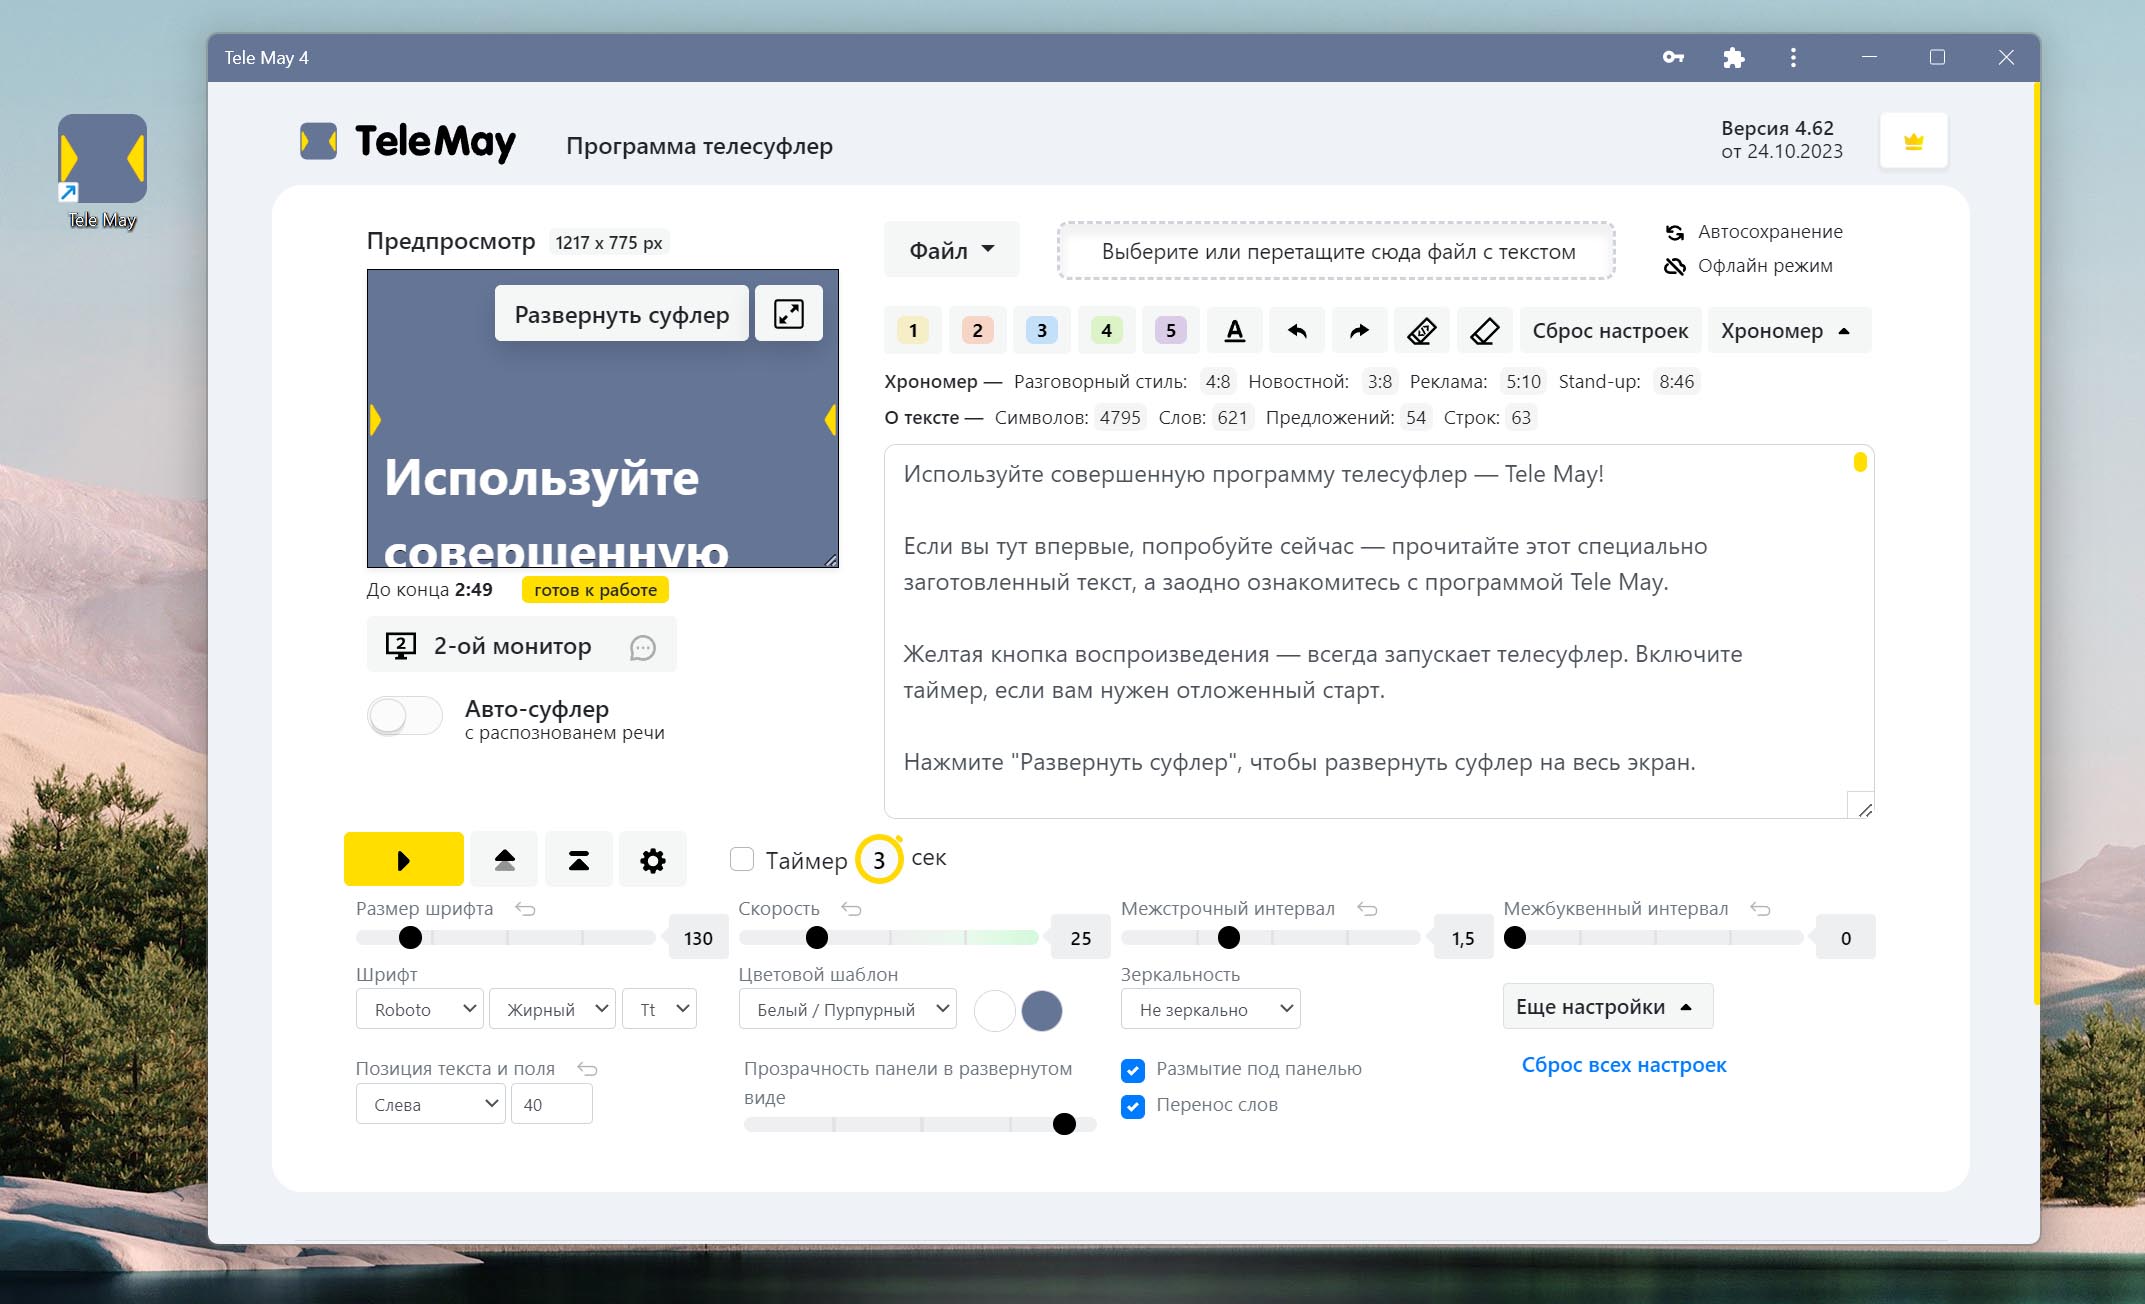2145x1304 pixels.
Task: Click the Межстрочный интервал slider handle
Action: click(1229, 937)
